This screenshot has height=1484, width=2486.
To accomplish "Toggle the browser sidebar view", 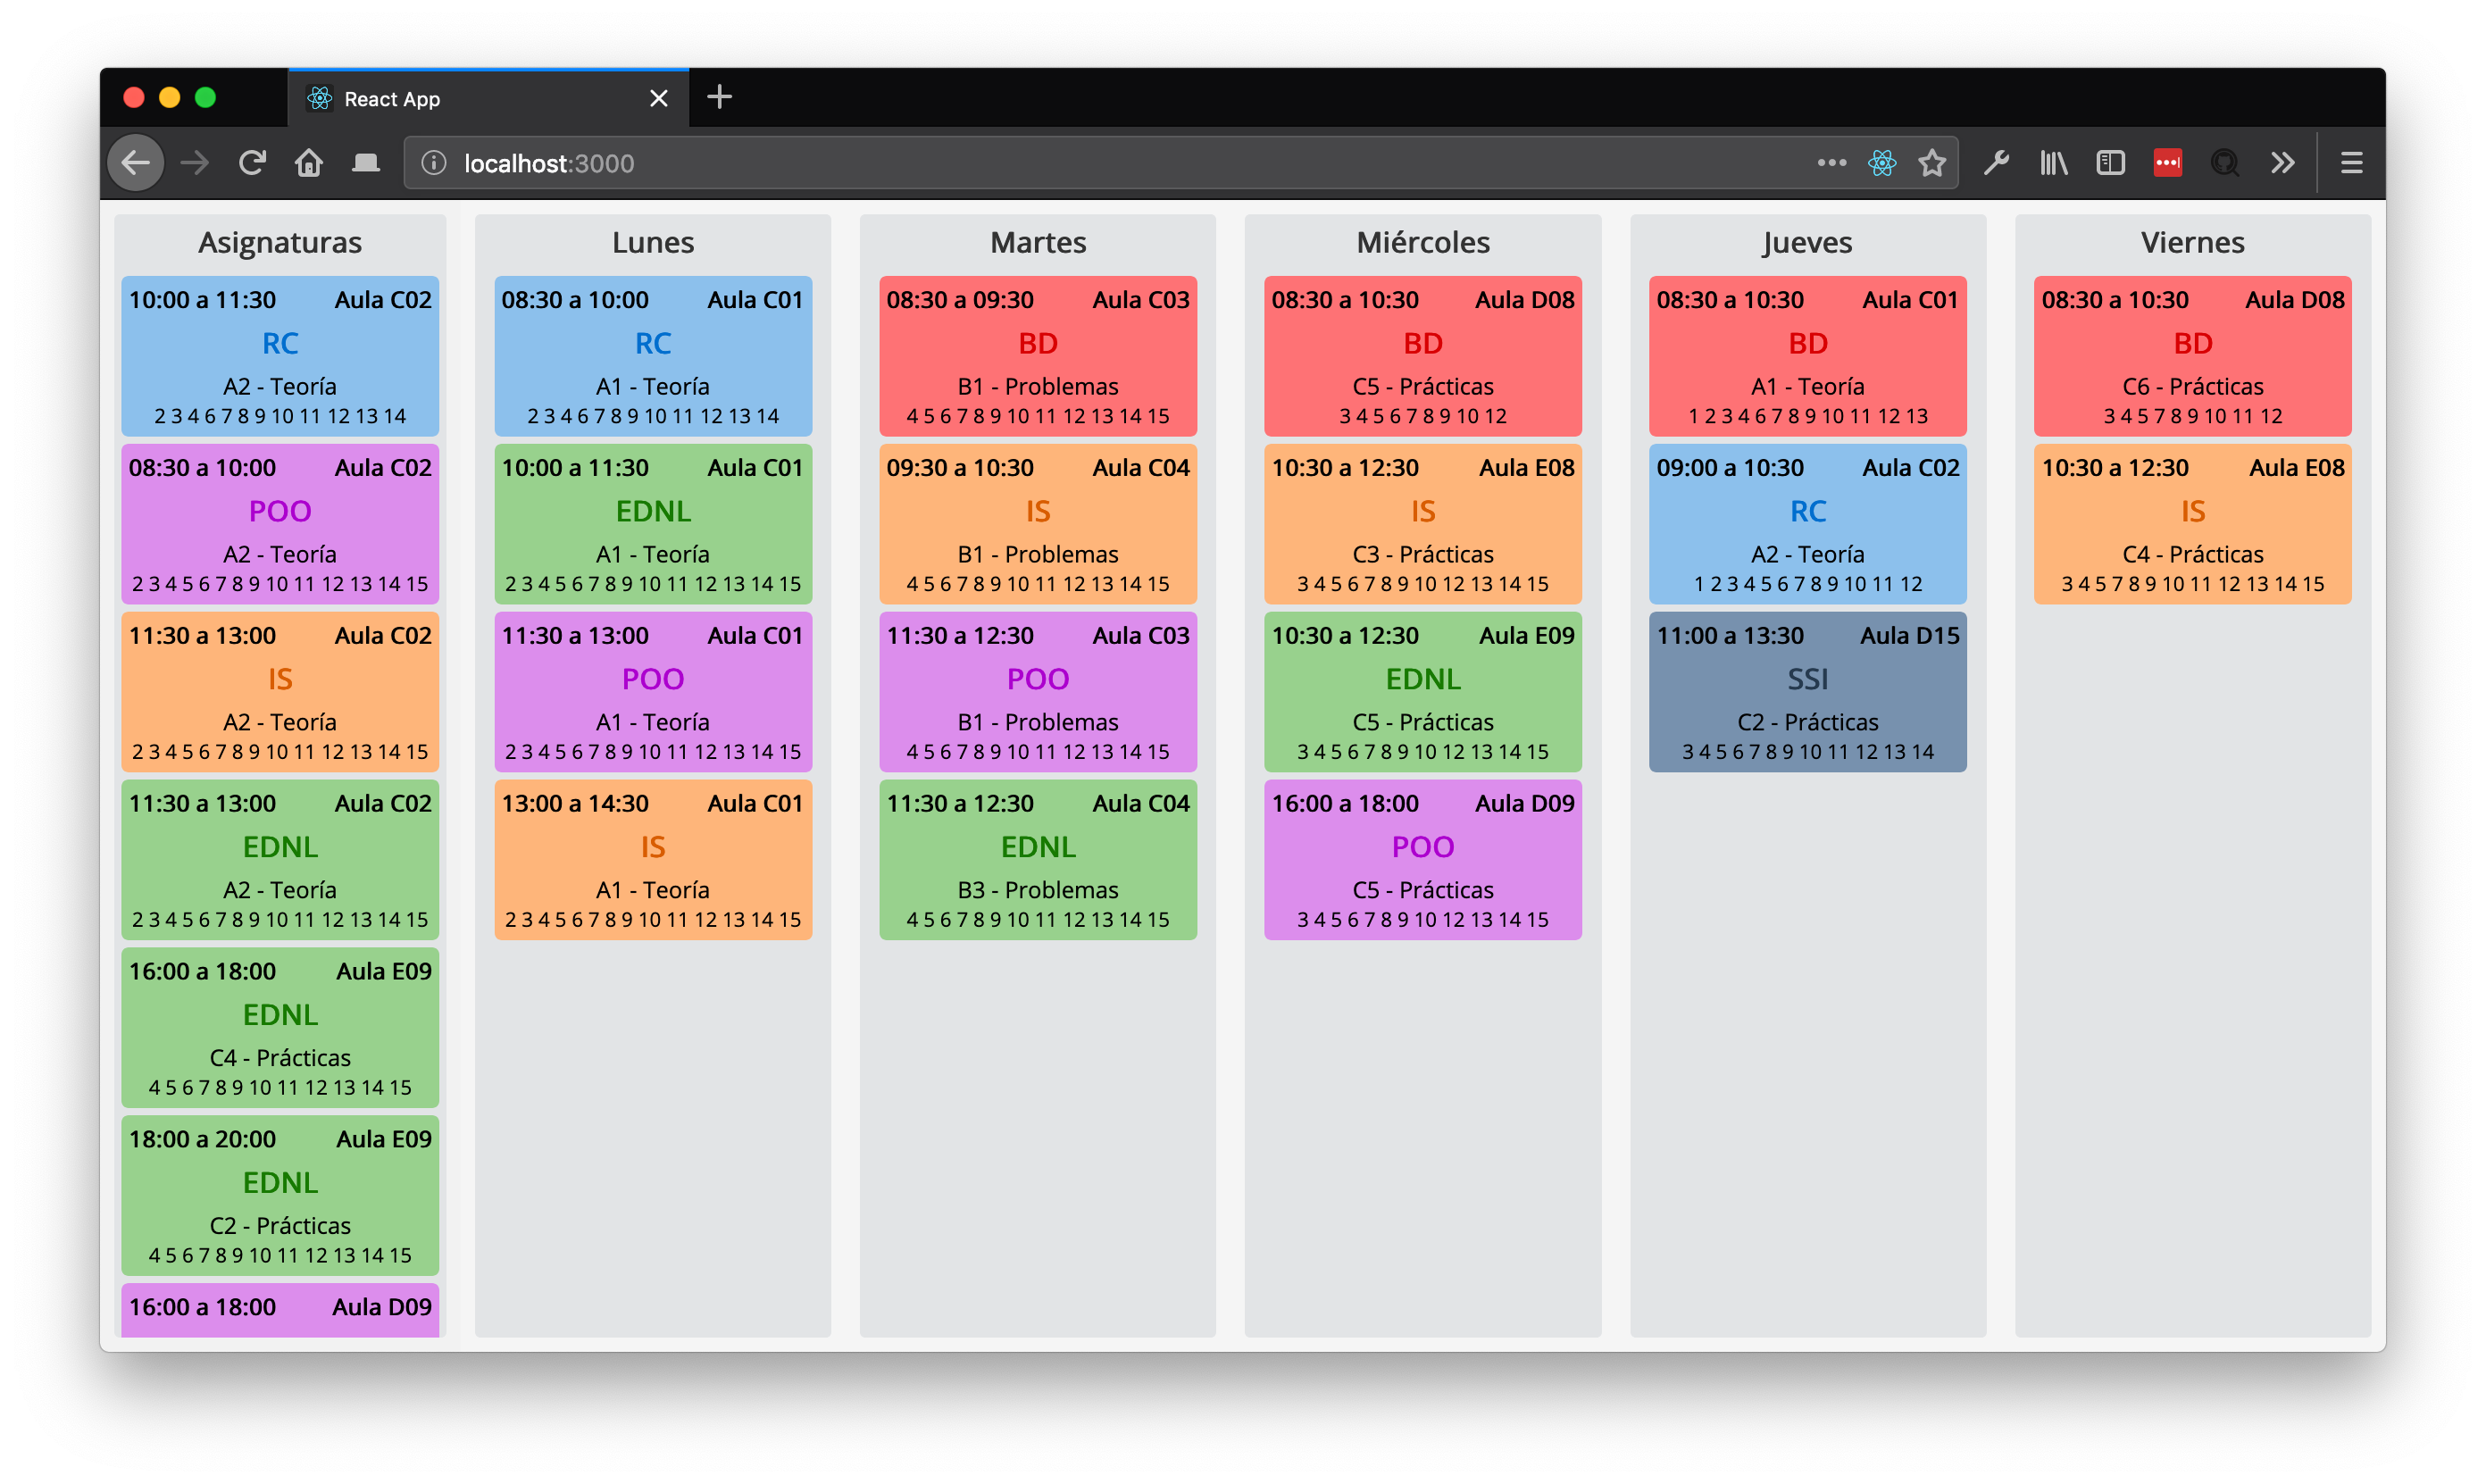I will (x=2110, y=163).
